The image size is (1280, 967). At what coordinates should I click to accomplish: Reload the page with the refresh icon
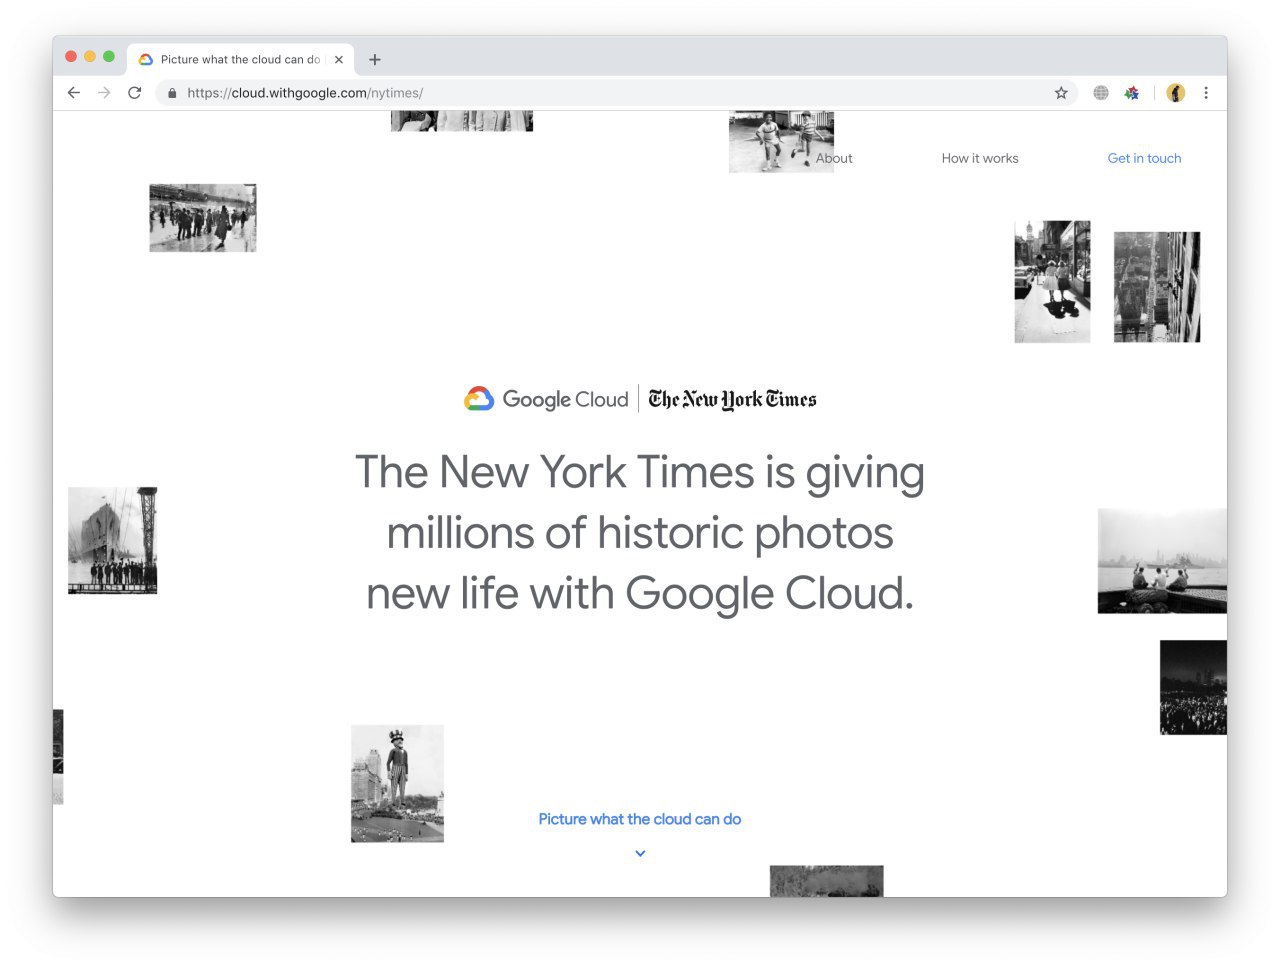135,93
